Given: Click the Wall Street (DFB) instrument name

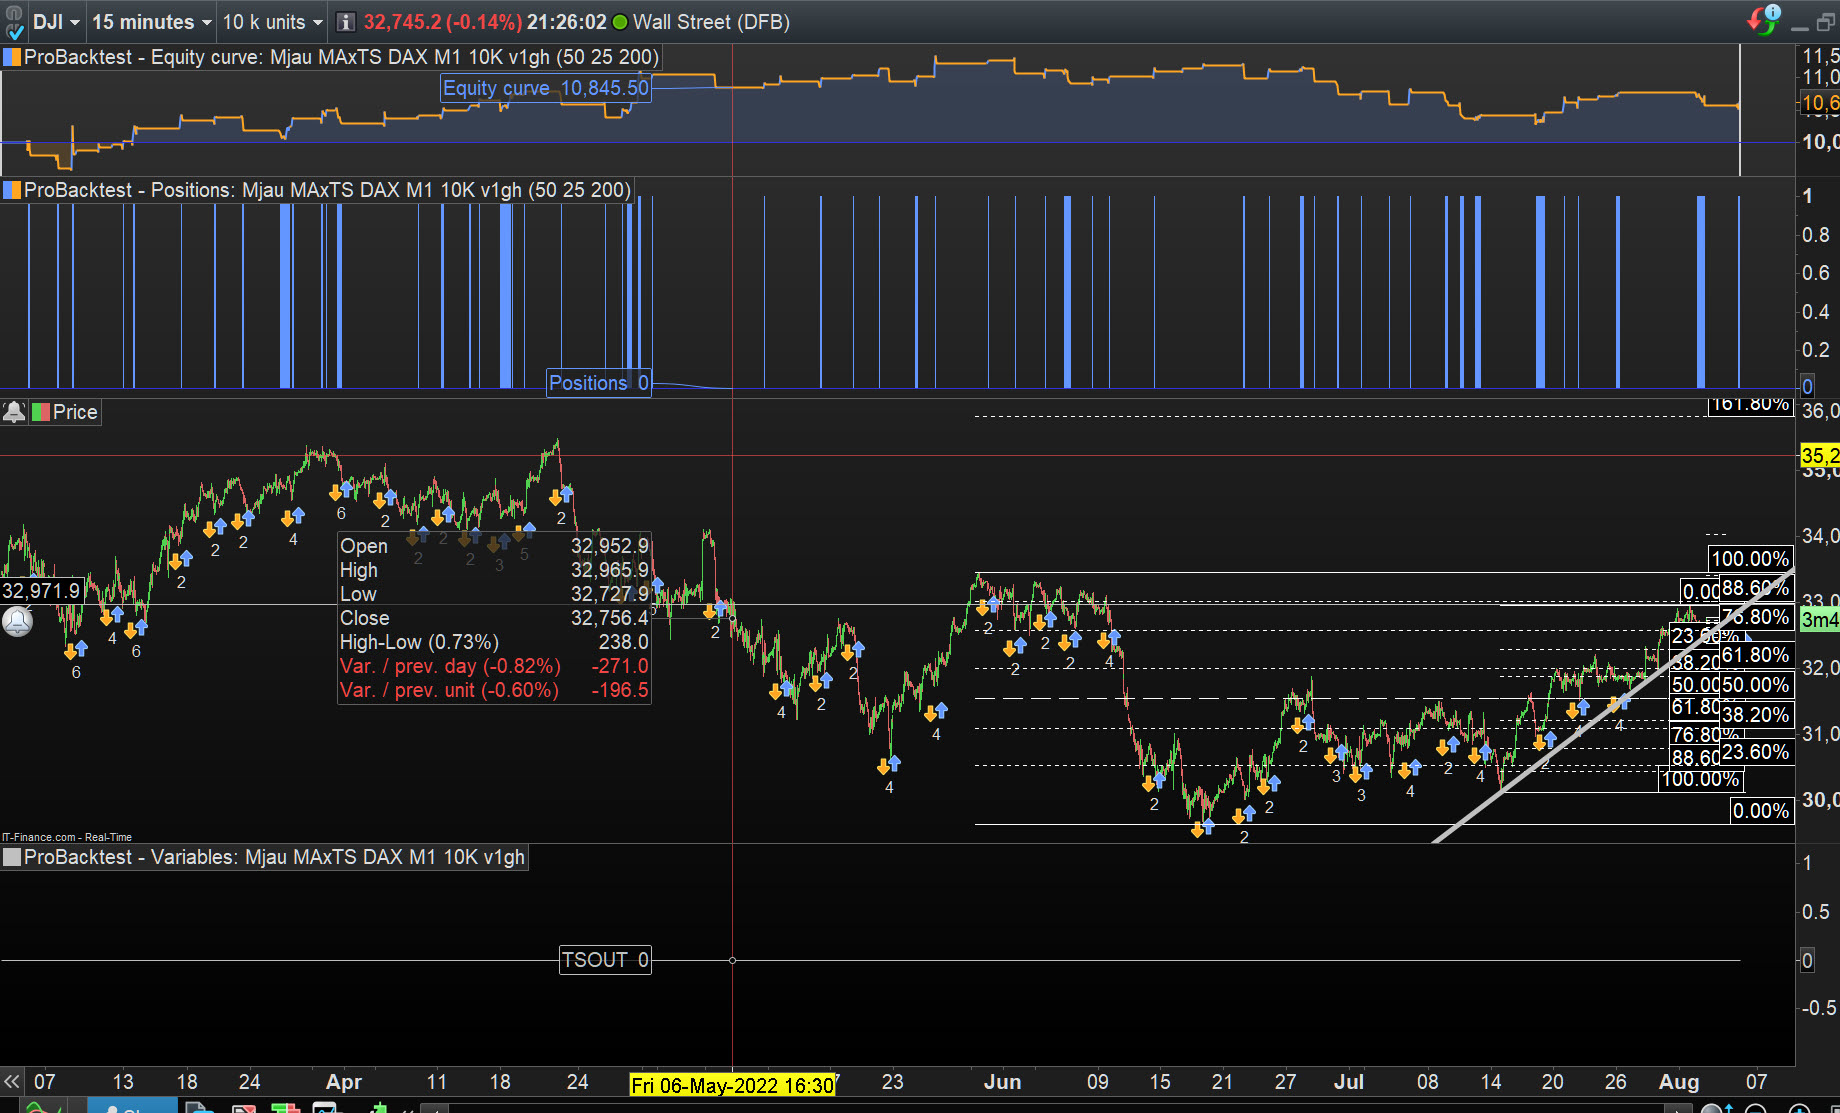Looking at the screenshot, I should pos(711,22).
